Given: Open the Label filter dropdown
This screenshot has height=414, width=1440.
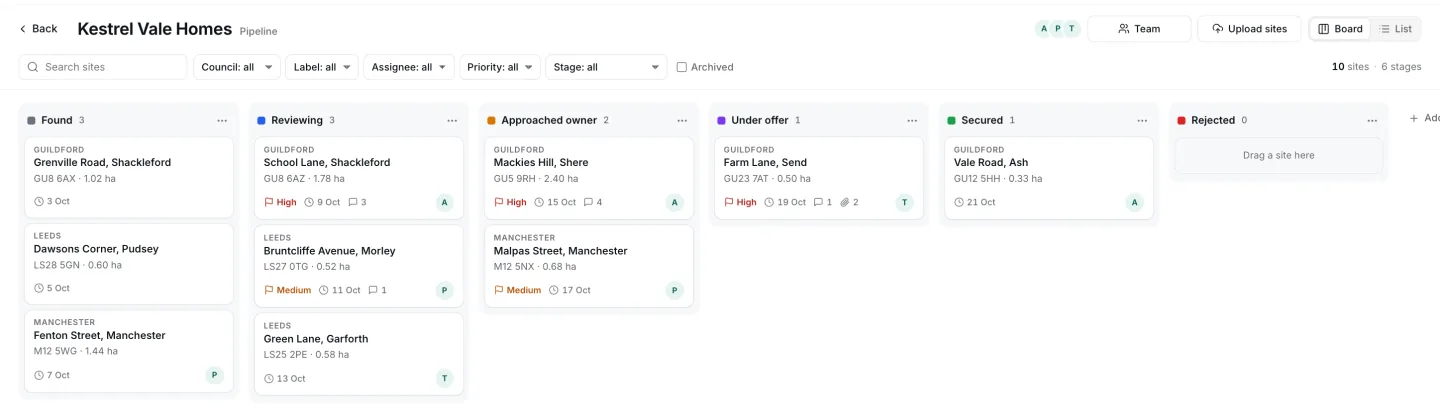Looking at the screenshot, I should click(322, 67).
